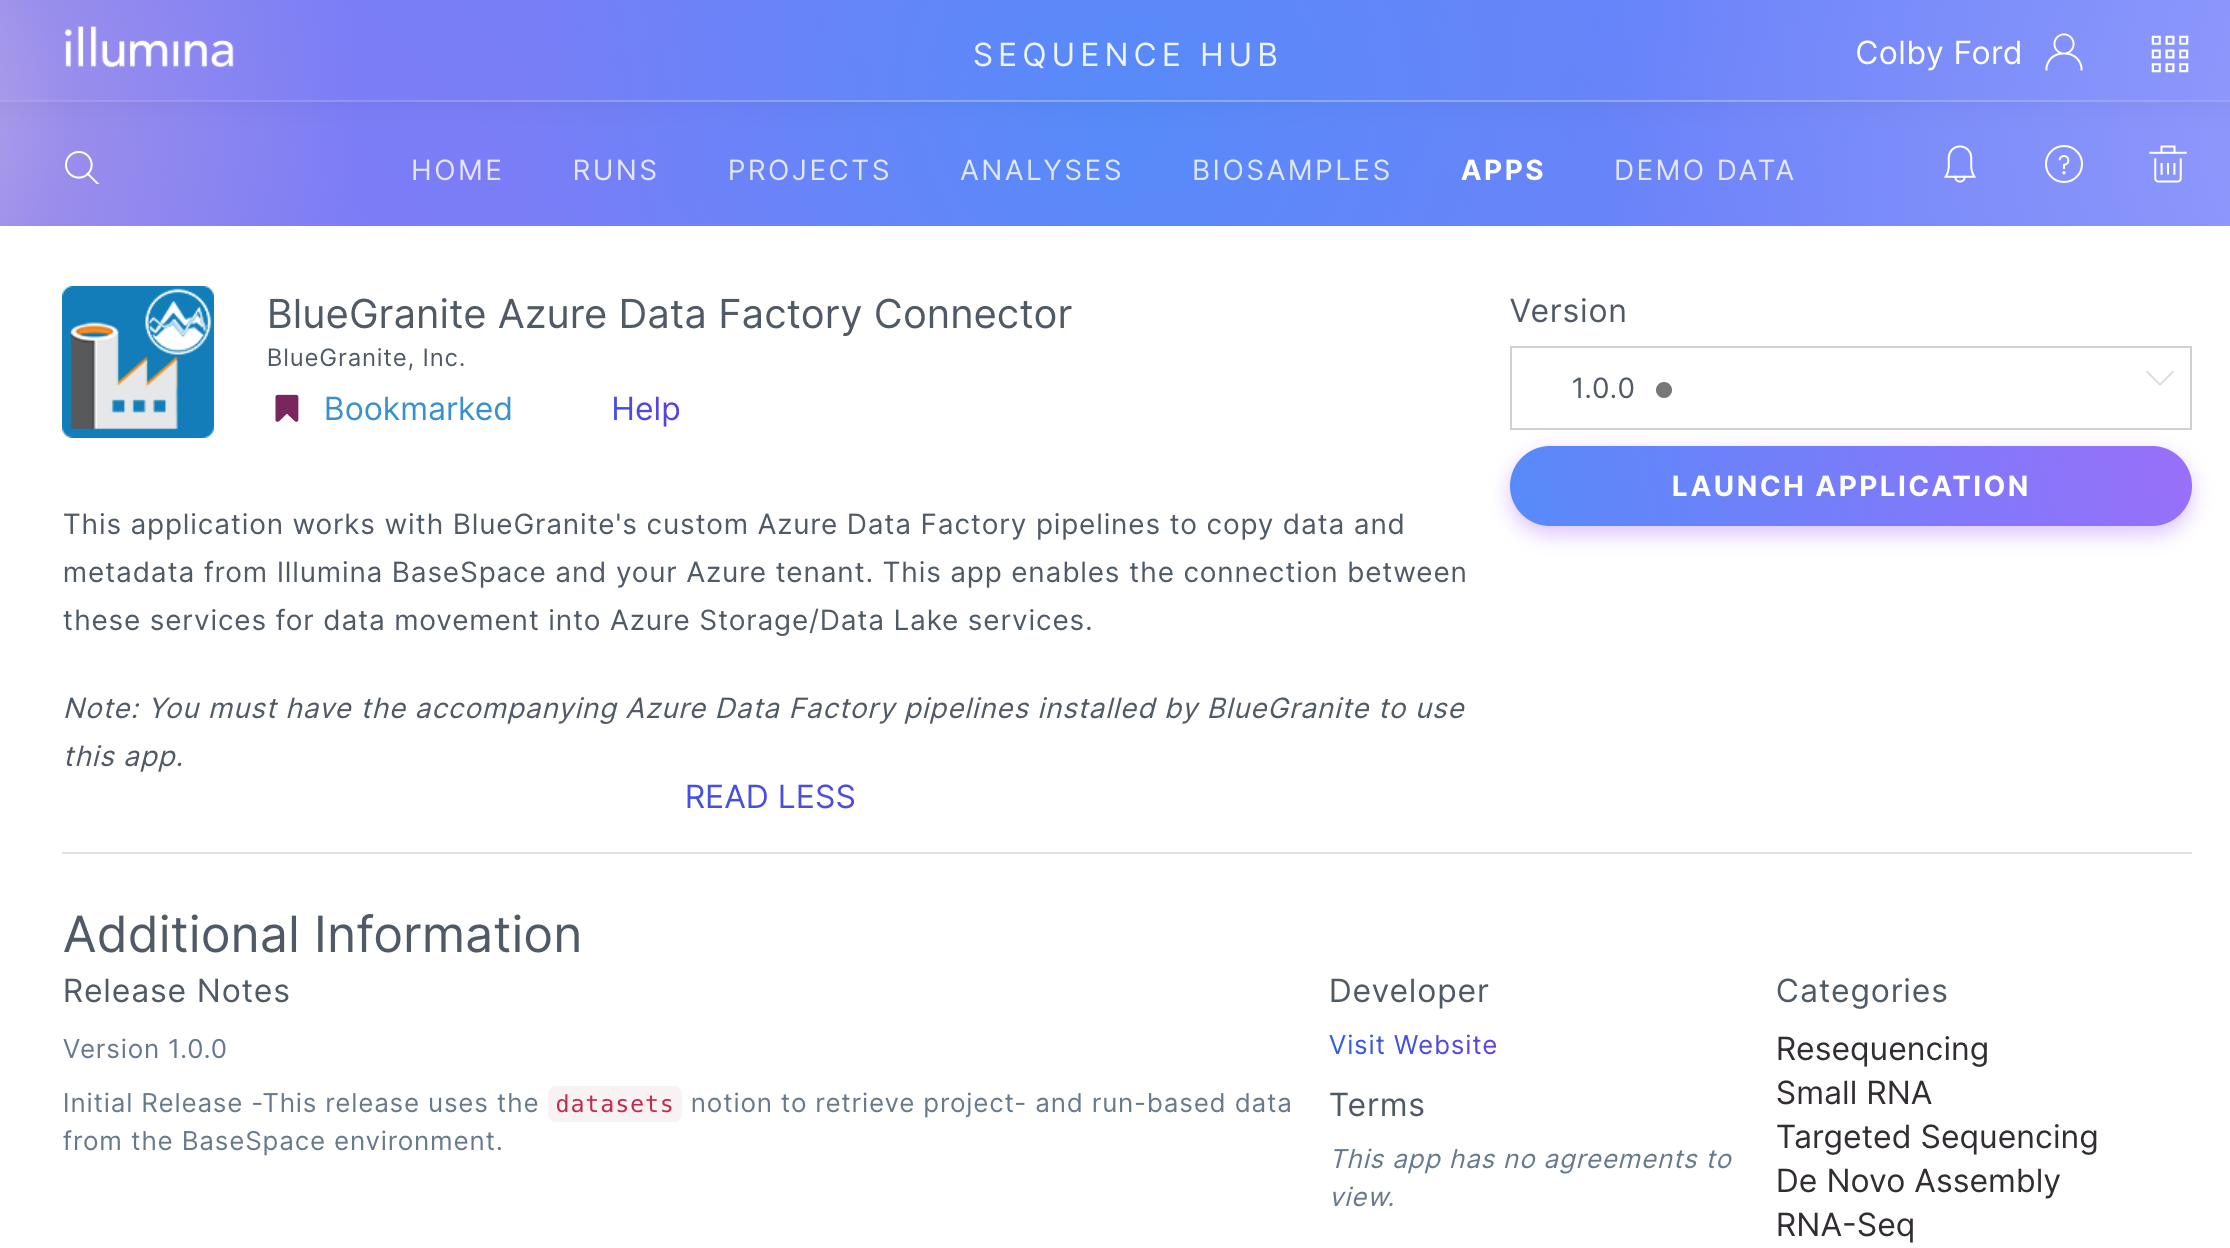Click the italic Note about required pipelines
The height and width of the screenshot is (1248, 2230).
pyautogui.click(x=764, y=732)
